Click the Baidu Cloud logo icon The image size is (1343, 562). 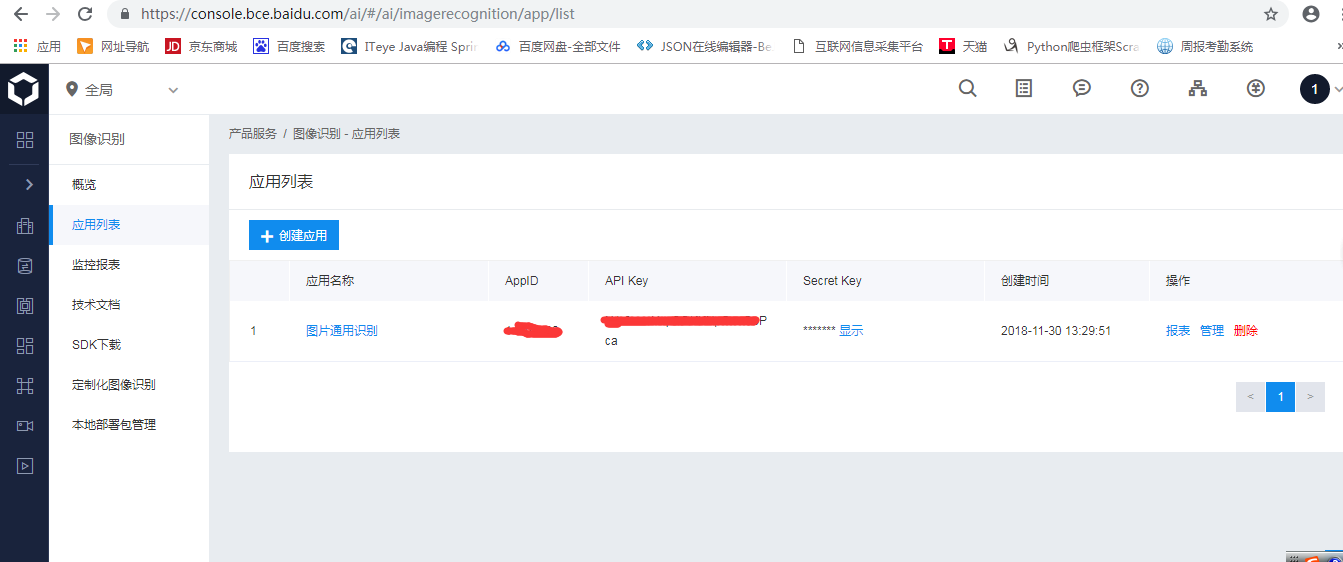pyautogui.click(x=23, y=89)
